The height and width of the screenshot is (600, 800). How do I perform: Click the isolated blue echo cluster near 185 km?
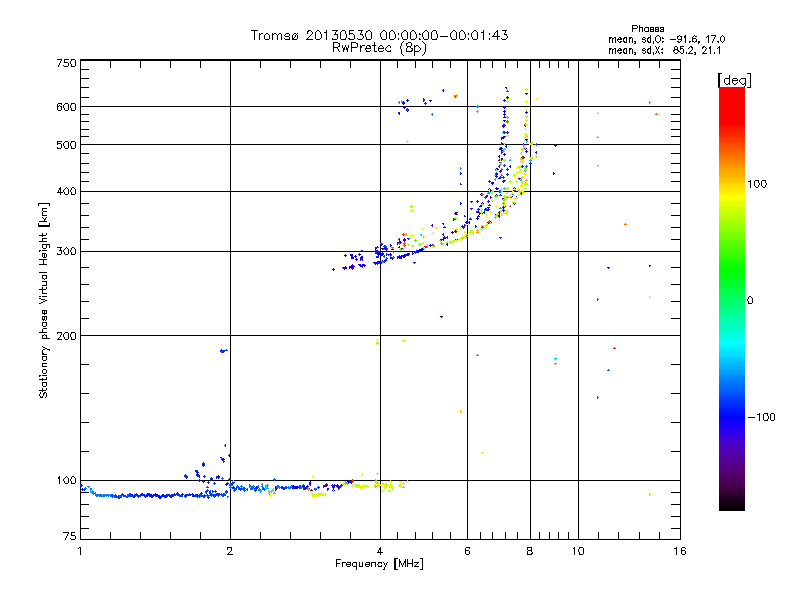[223, 351]
